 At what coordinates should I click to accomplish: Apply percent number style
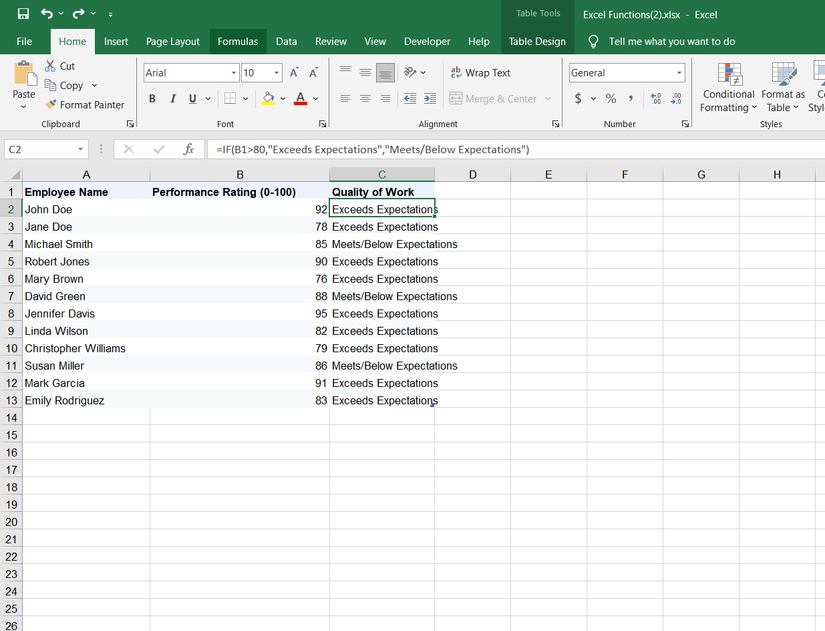click(x=610, y=98)
